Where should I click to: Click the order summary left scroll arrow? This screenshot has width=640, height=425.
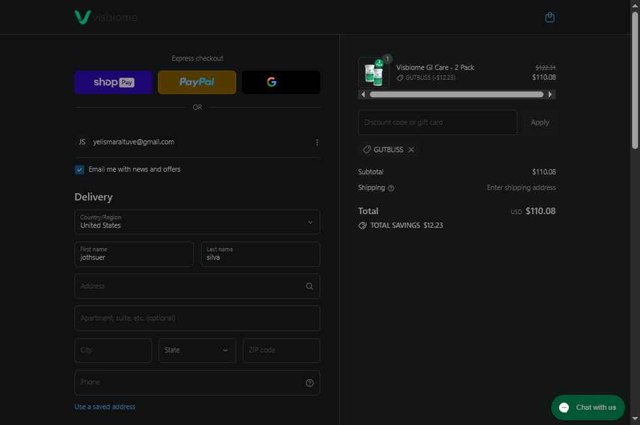tap(363, 95)
